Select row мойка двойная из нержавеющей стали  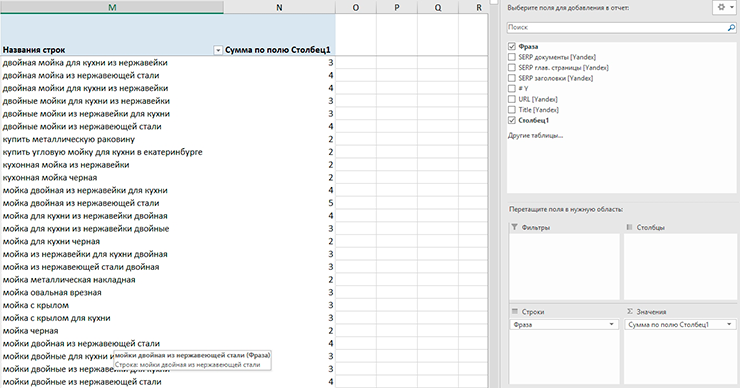point(81,203)
